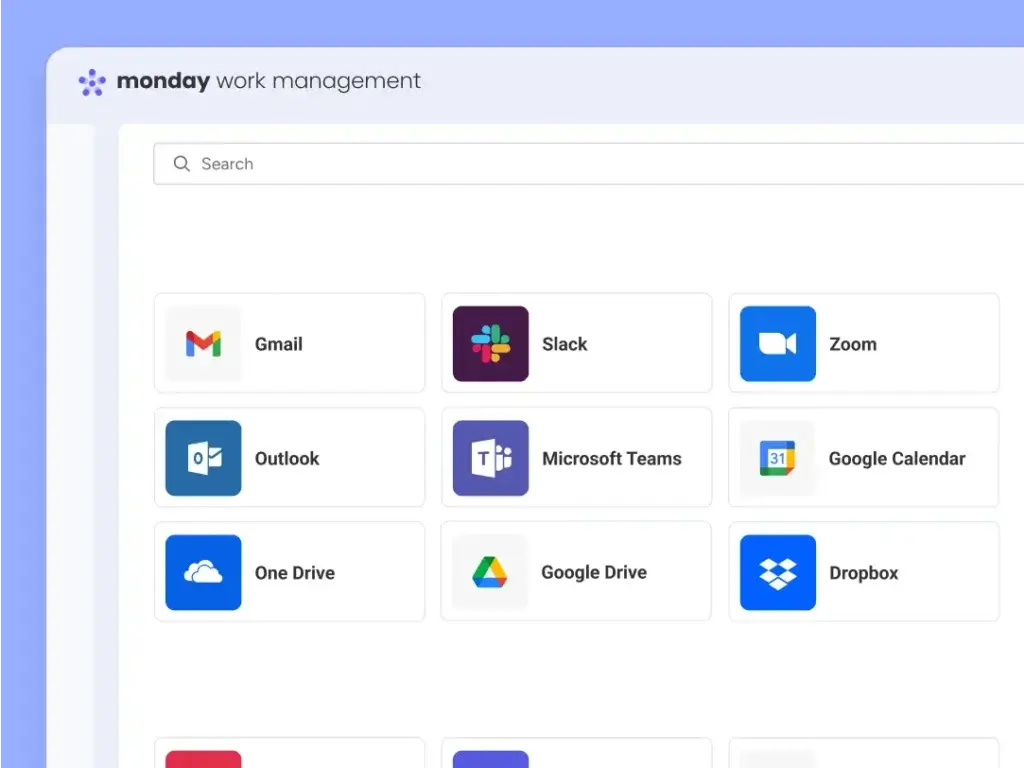This screenshot has width=1024, height=768.
Task: Click the One Drive label text
Action: coord(295,573)
